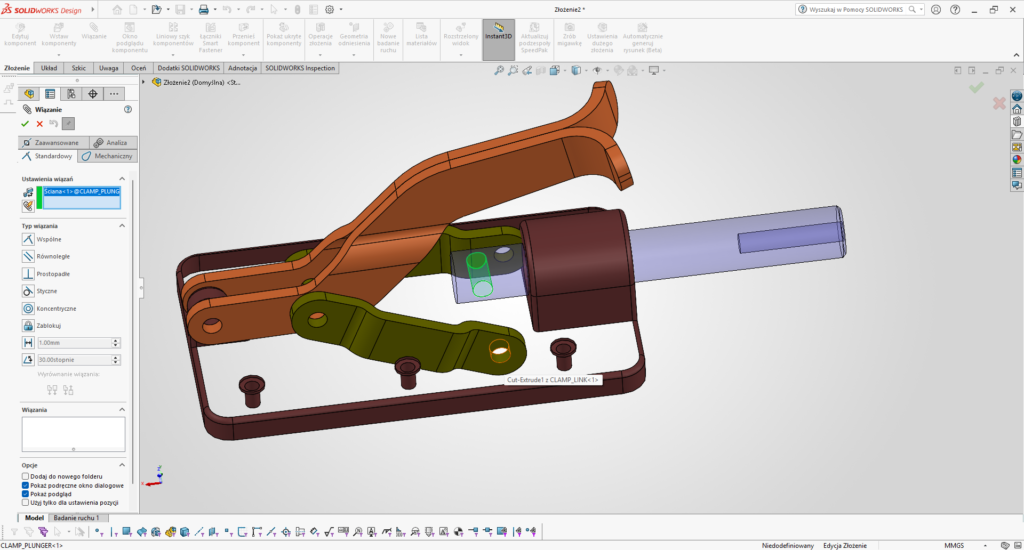This screenshot has height=550, width=1024.
Task: Open the PropertyManager tab icon
Action: (x=50, y=94)
